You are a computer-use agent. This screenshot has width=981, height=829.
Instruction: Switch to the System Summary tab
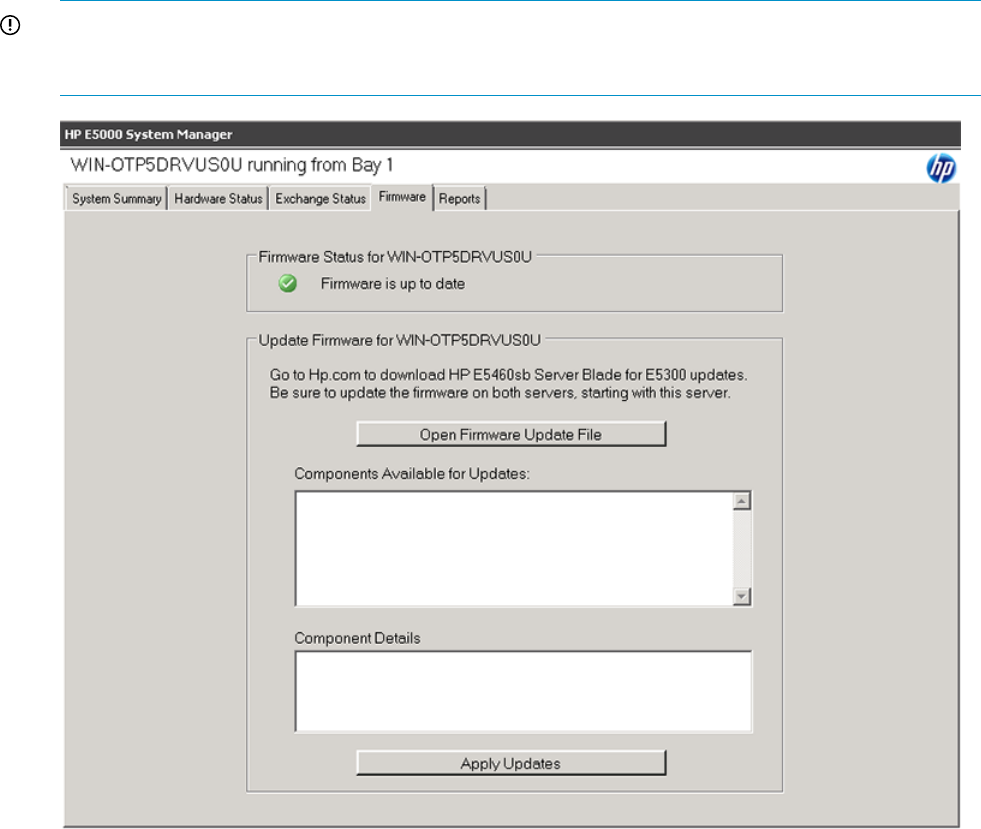click(x=116, y=198)
